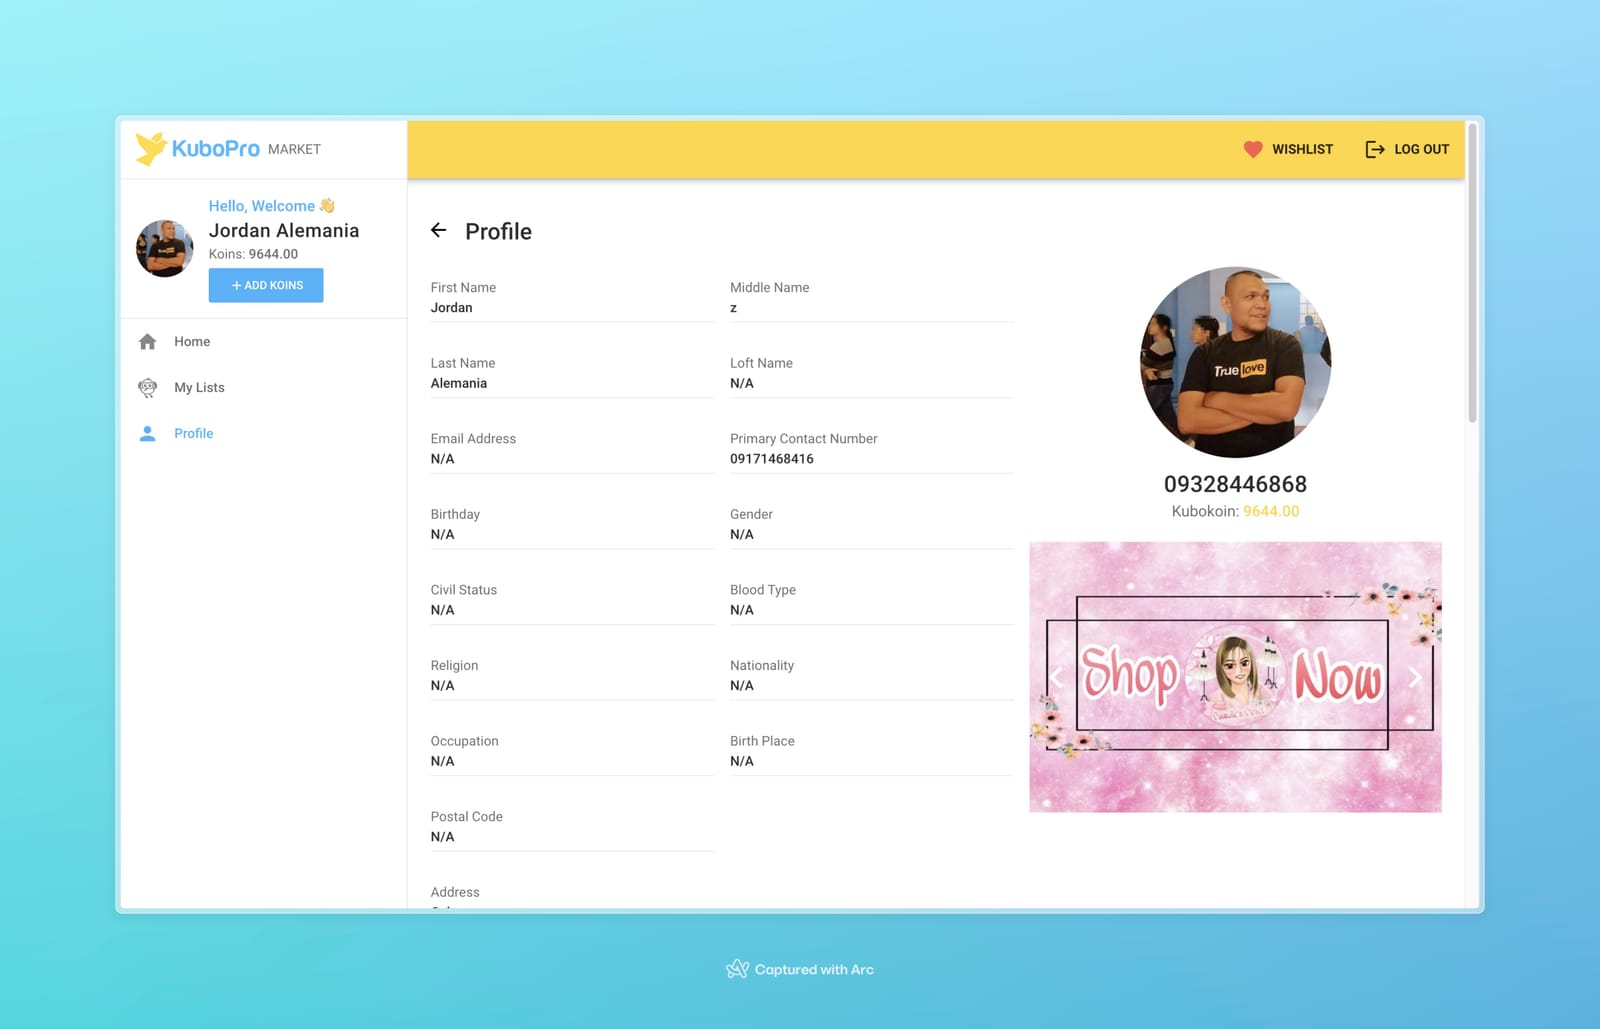Click the Kubokoin balance 9644.00
This screenshot has height=1029, width=1600.
1270,511
